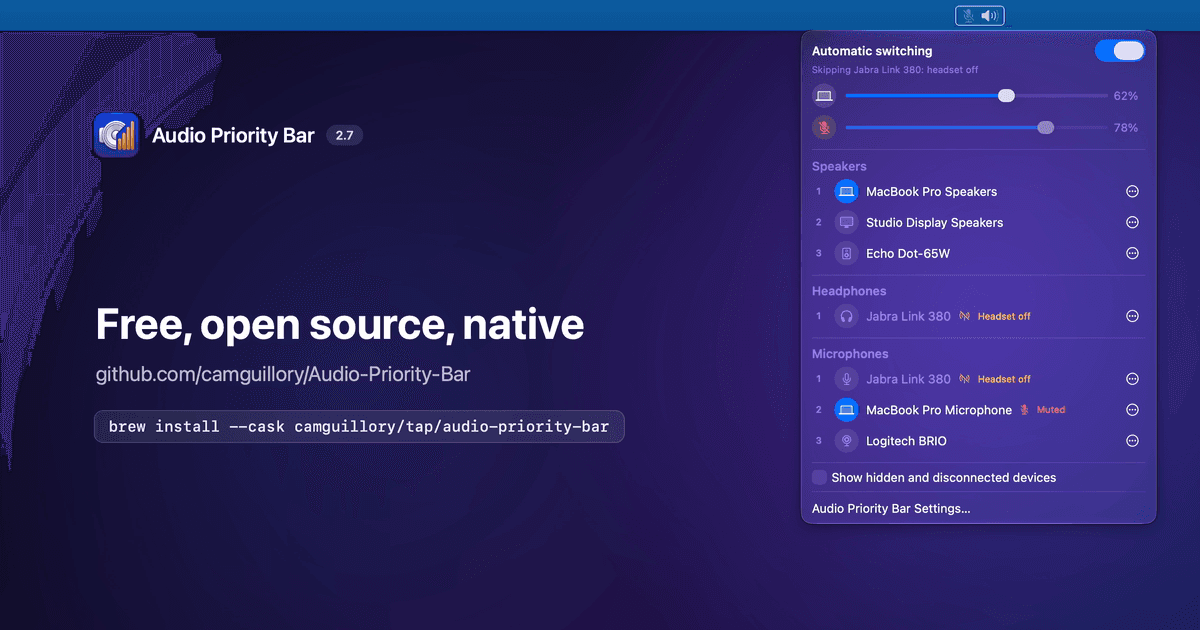Click the Audio Priority Bar title text
The image size is (1200, 630).
[233, 135]
